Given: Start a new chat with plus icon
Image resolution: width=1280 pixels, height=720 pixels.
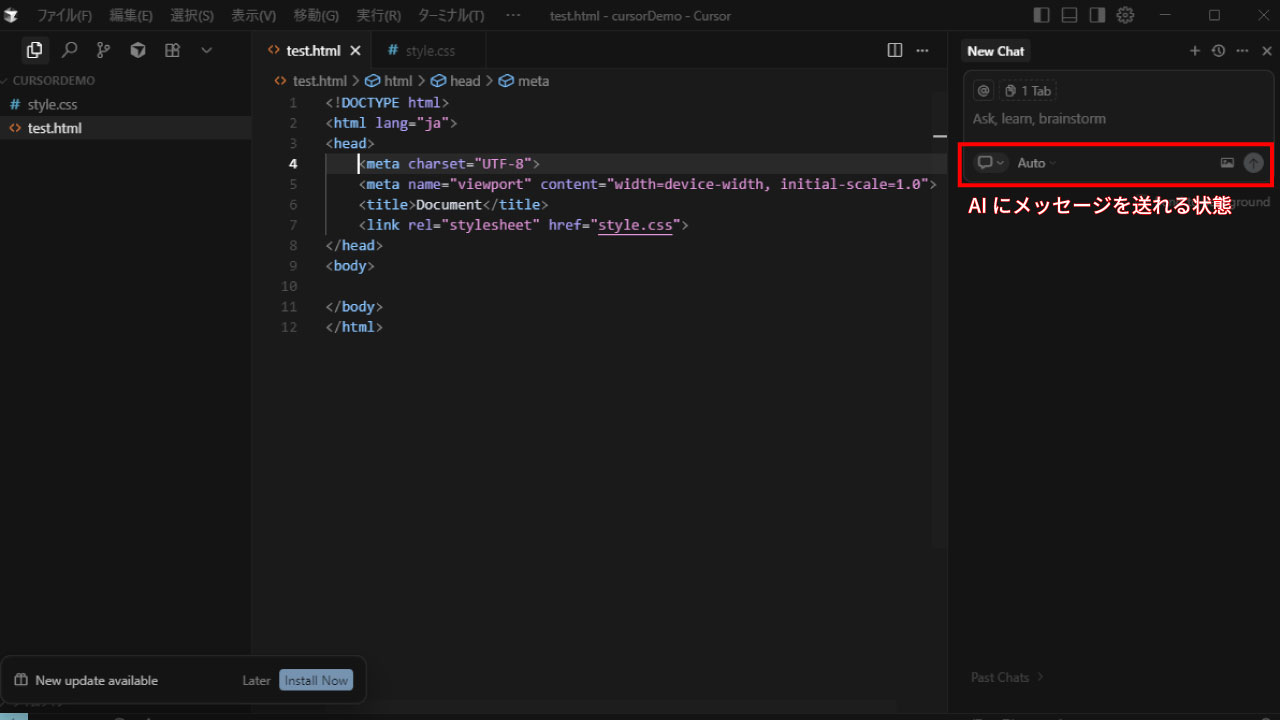Looking at the screenshot, I should (x=1194, y=51).
